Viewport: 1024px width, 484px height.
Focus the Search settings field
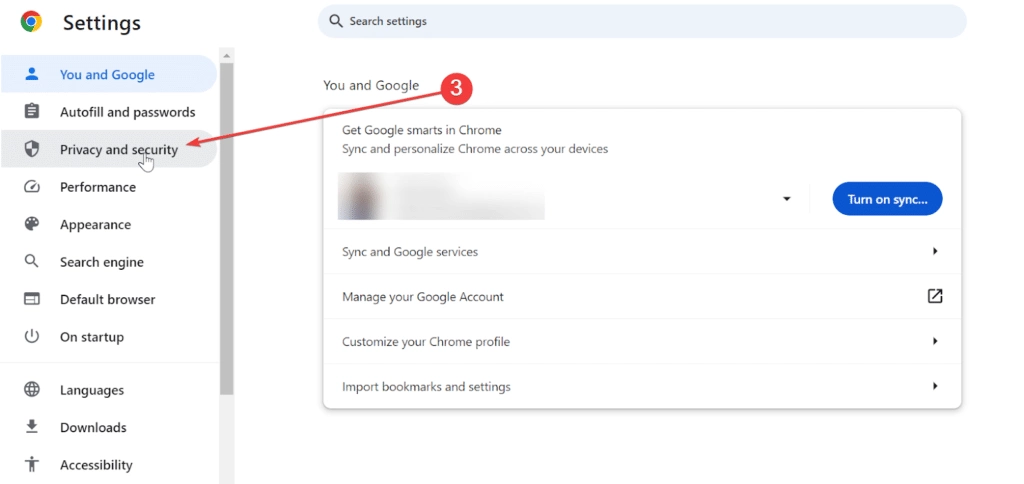(x=642, y=22)
